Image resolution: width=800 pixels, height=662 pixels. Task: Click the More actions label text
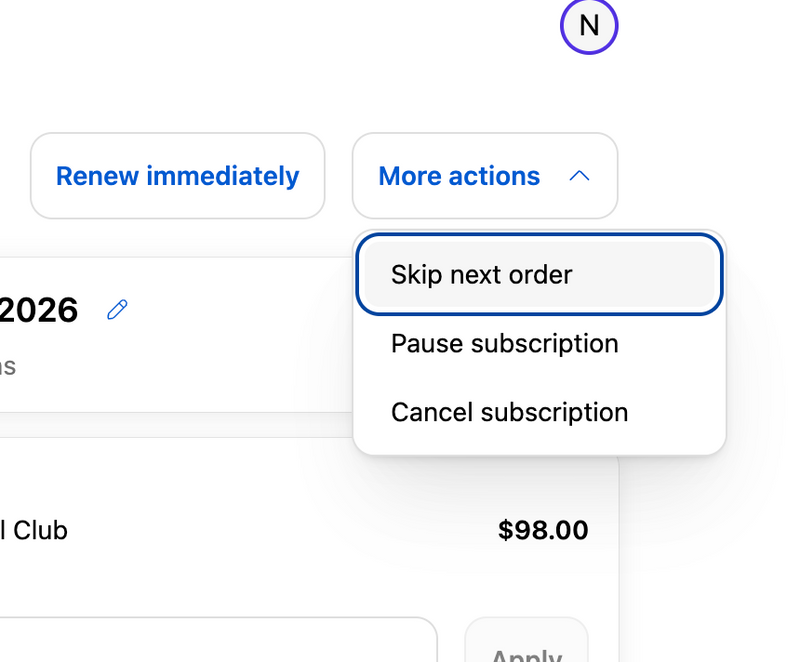click(x=459, y=176)
